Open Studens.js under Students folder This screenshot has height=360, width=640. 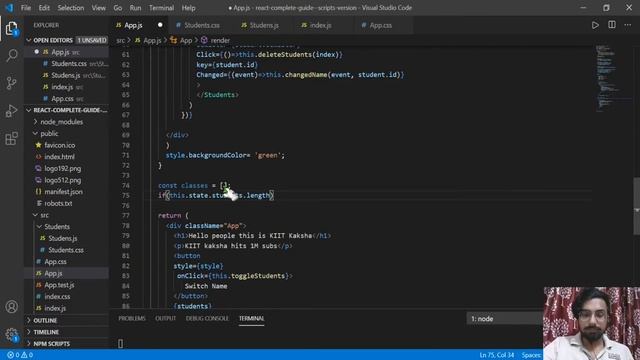[62, 238]
